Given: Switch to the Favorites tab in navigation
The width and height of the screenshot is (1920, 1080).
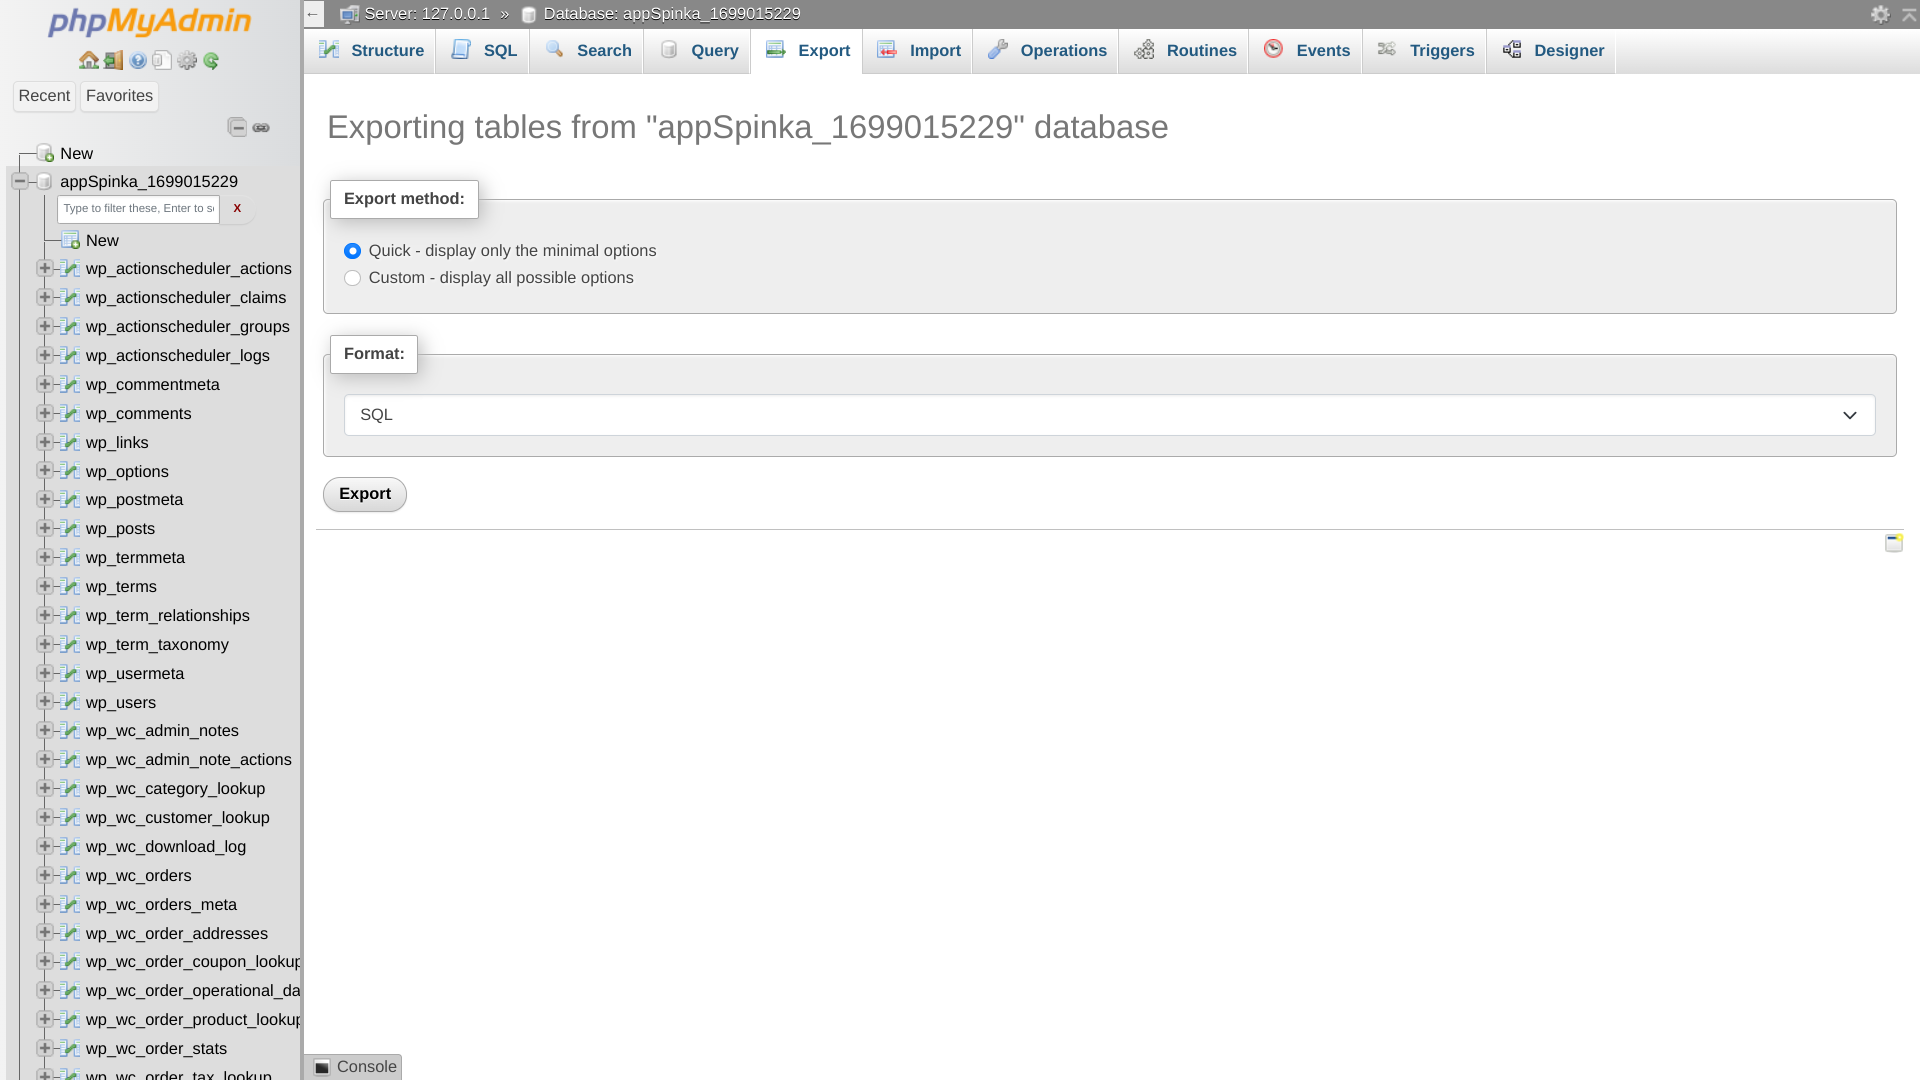Looking at the screenshot, I should tap(119, 96).
